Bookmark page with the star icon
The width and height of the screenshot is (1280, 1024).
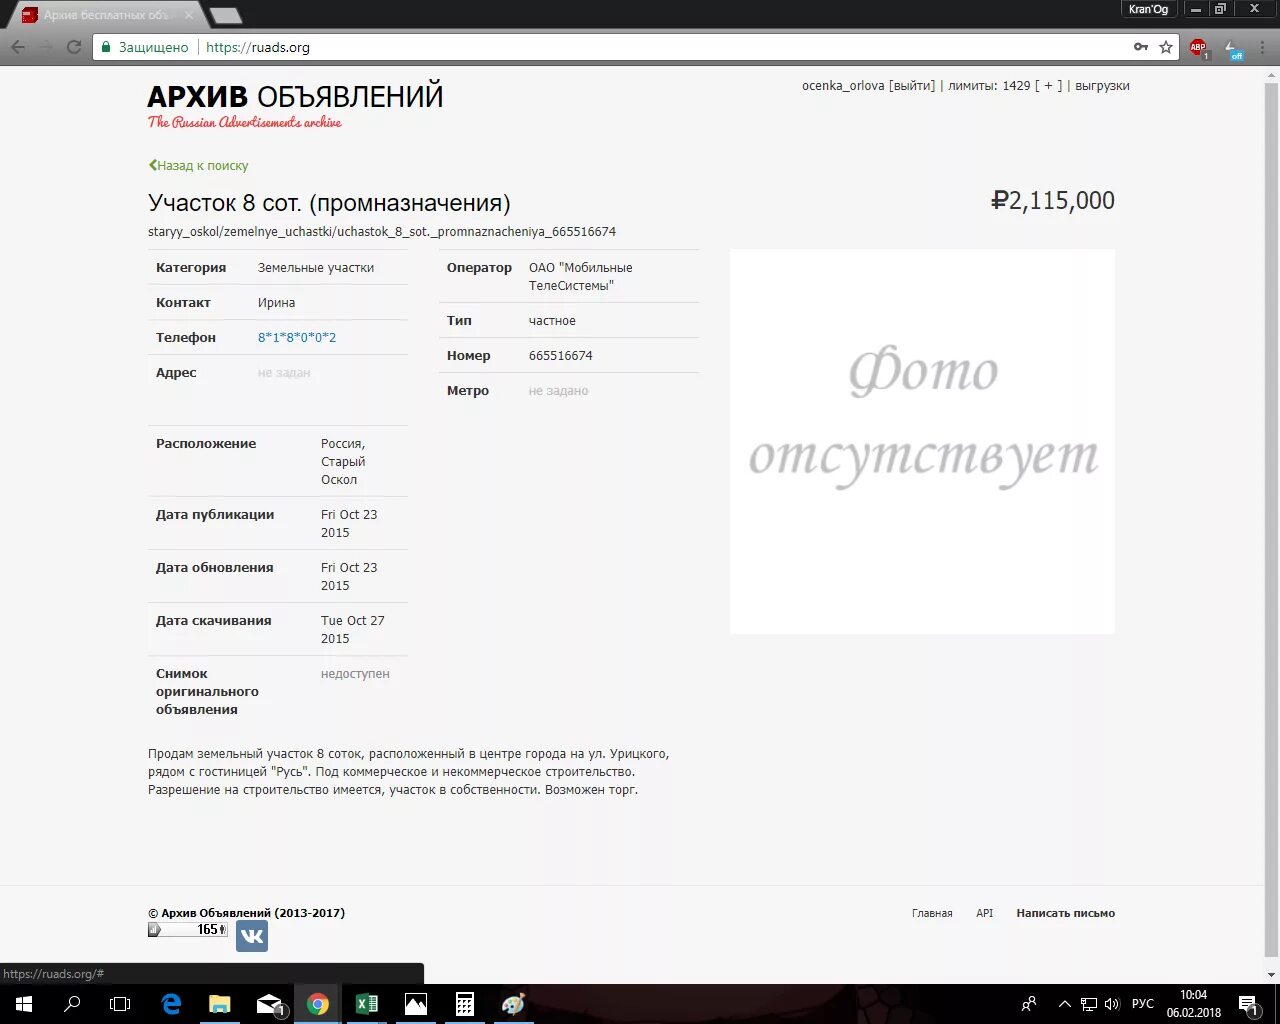(1166, 47)
